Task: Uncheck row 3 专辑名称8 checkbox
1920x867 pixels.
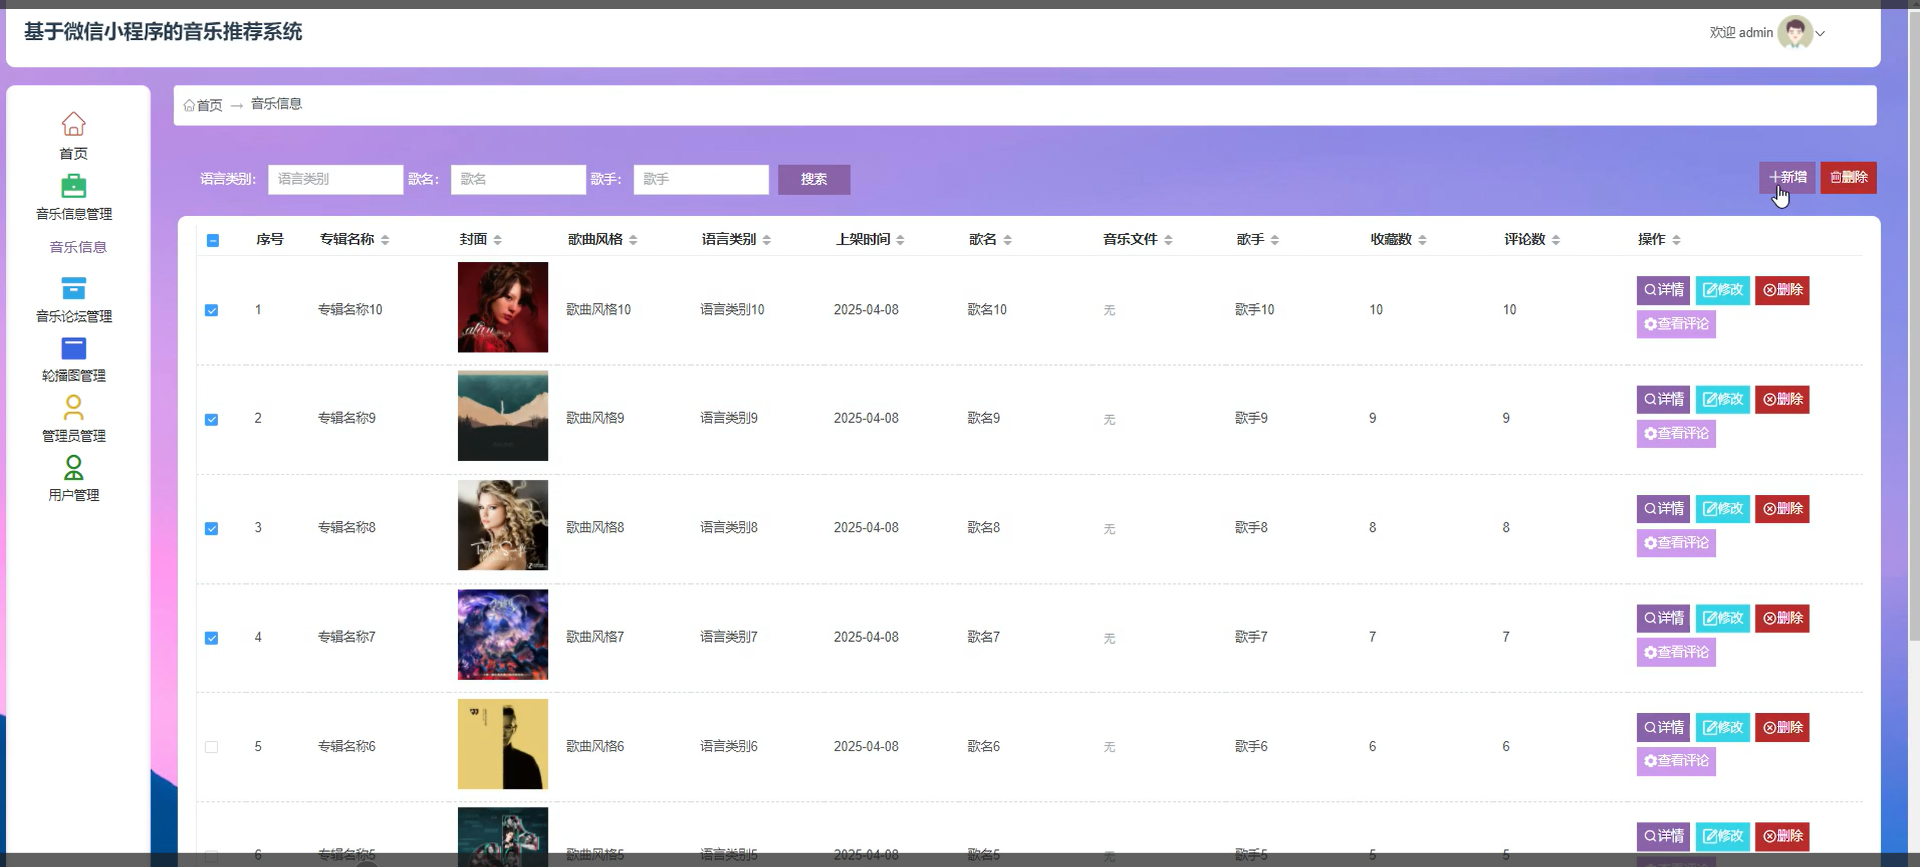Action: pos(211,528)
